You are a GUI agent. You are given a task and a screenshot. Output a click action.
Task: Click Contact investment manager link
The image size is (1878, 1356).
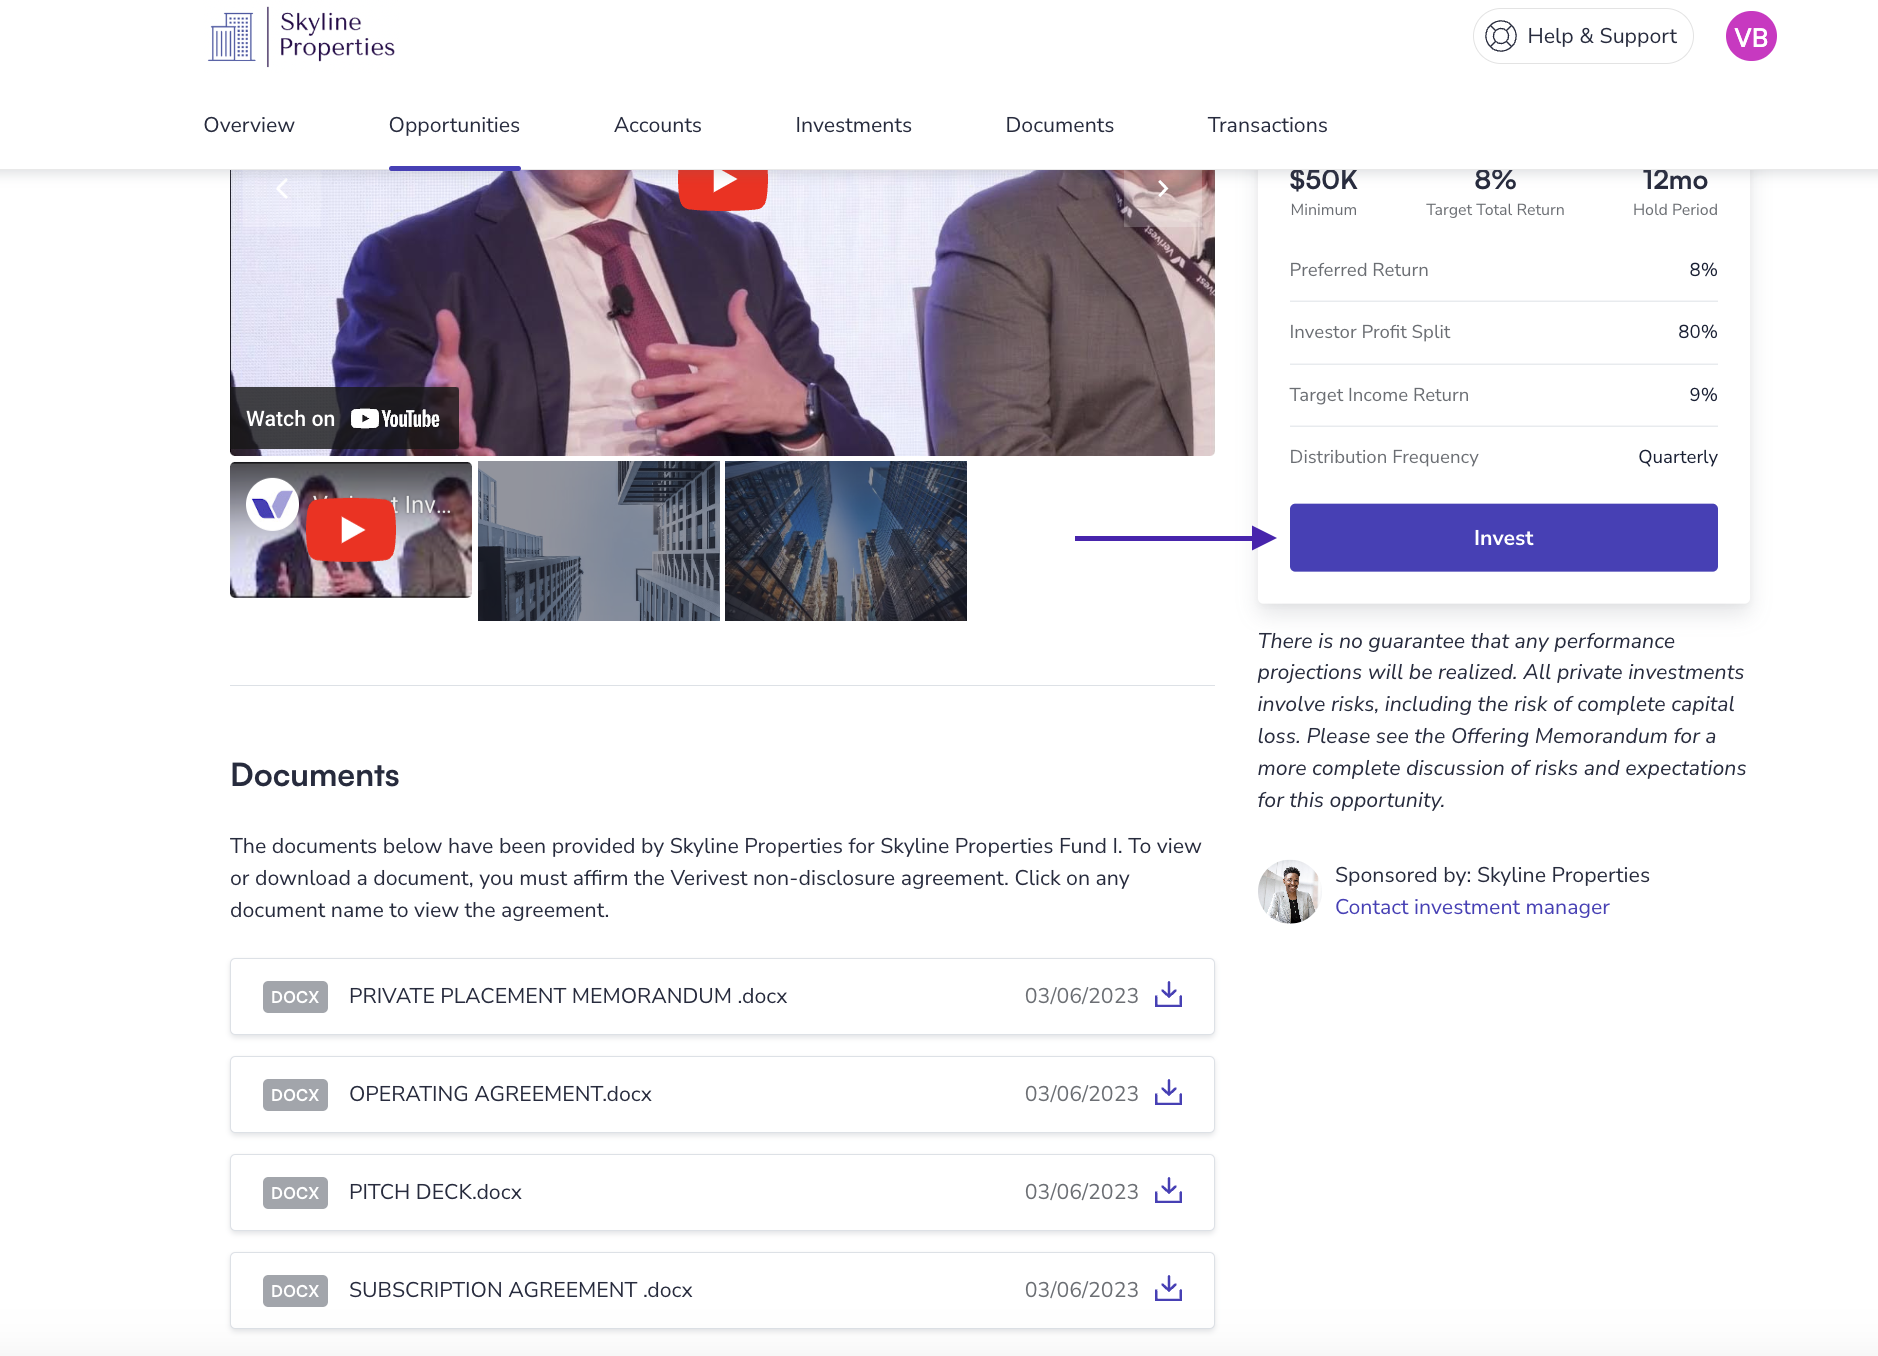pos(1472,907)
